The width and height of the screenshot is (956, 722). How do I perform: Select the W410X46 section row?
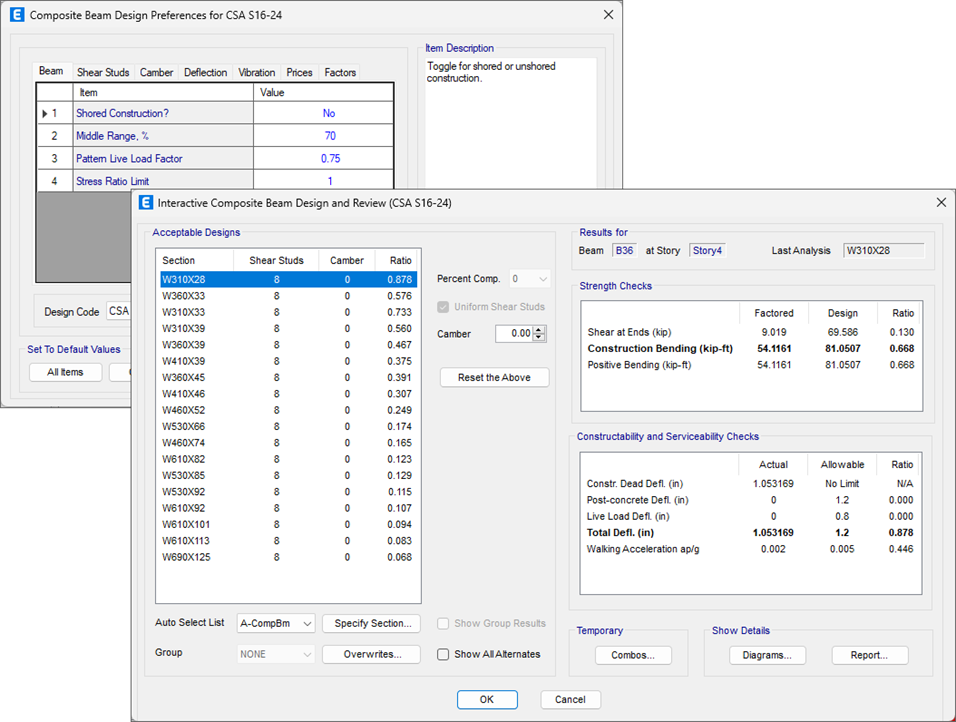pyautogui.click(x=288, y=394)
